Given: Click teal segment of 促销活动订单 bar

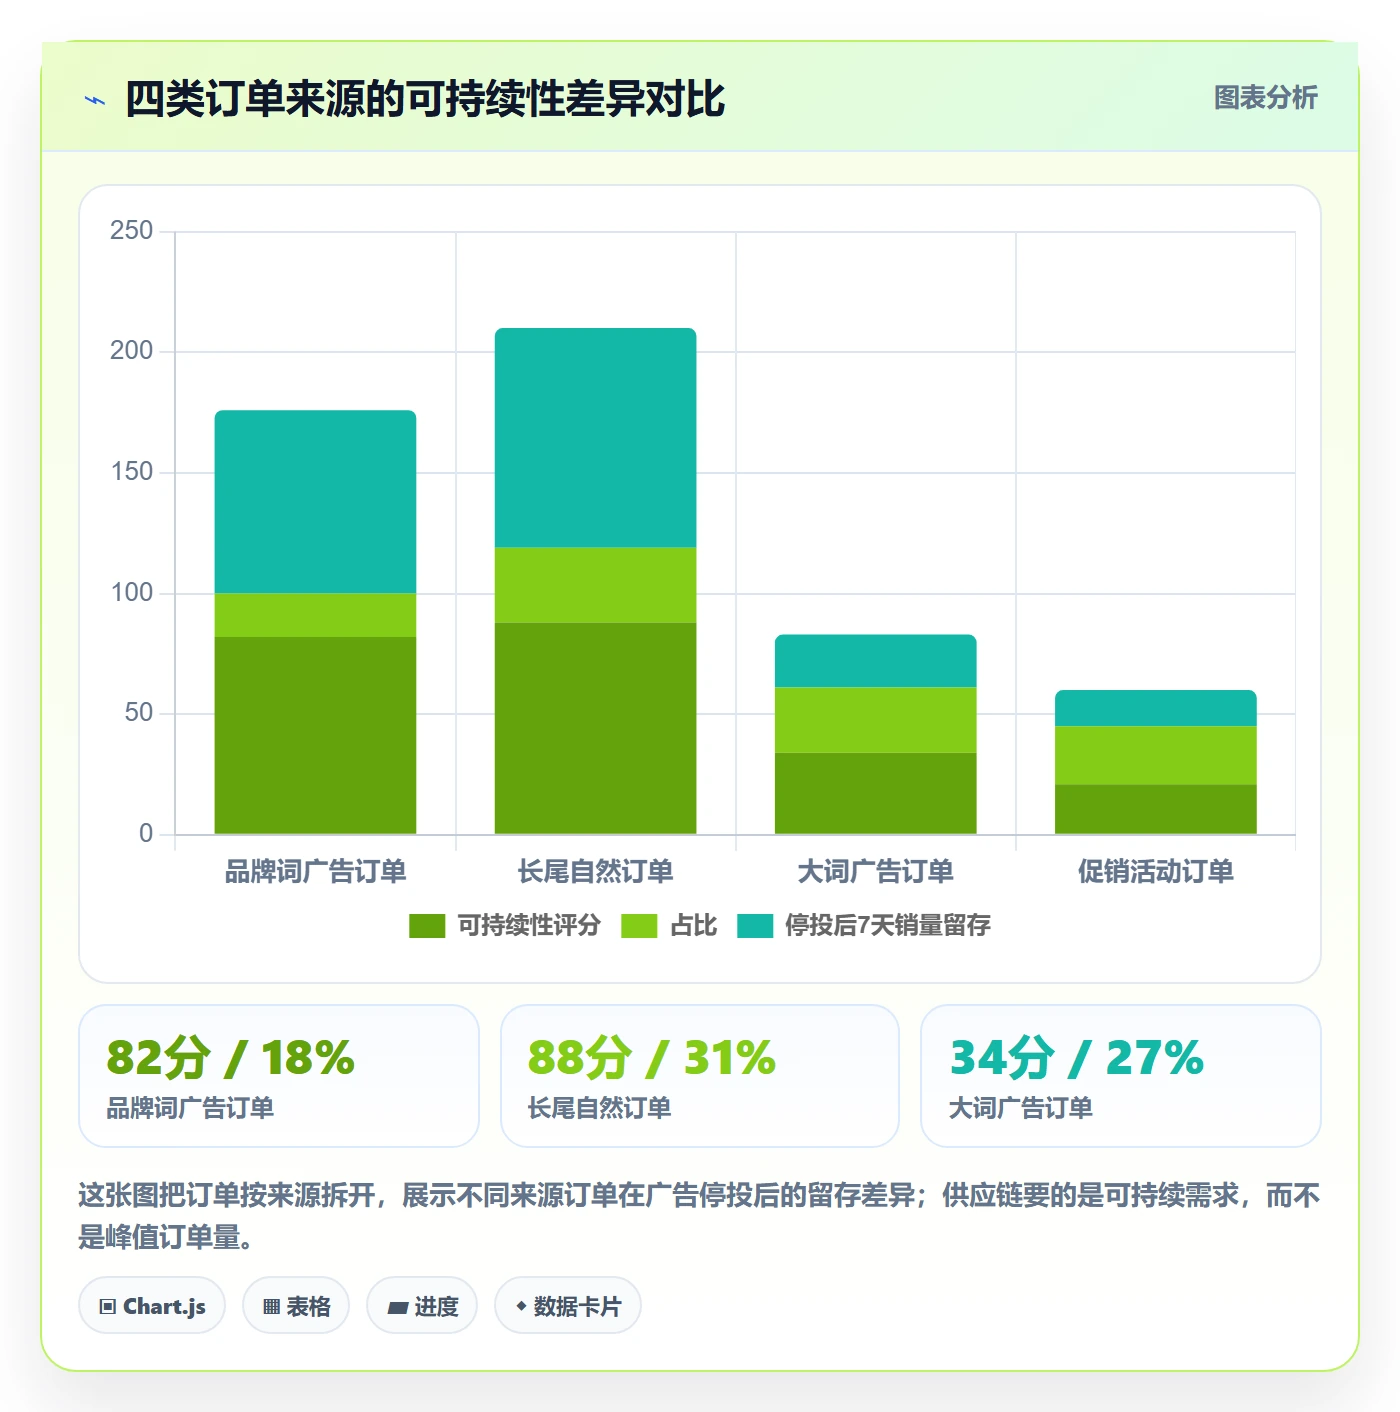Looking at the screenshot, I should point(1156,708).
